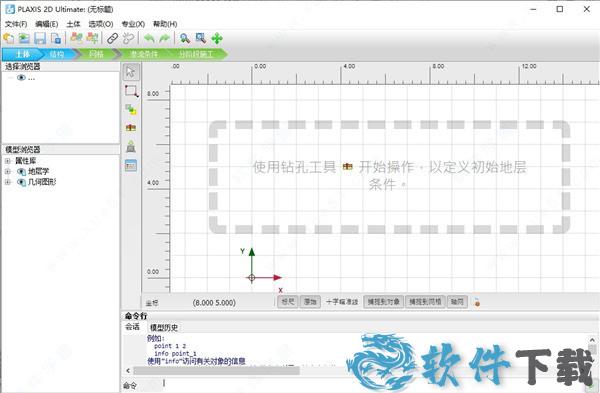The height and width of the screenshot is (393, 600).
Task: Toggle the 捕捉到网格 snap to grid button
Action: point(425,302)
